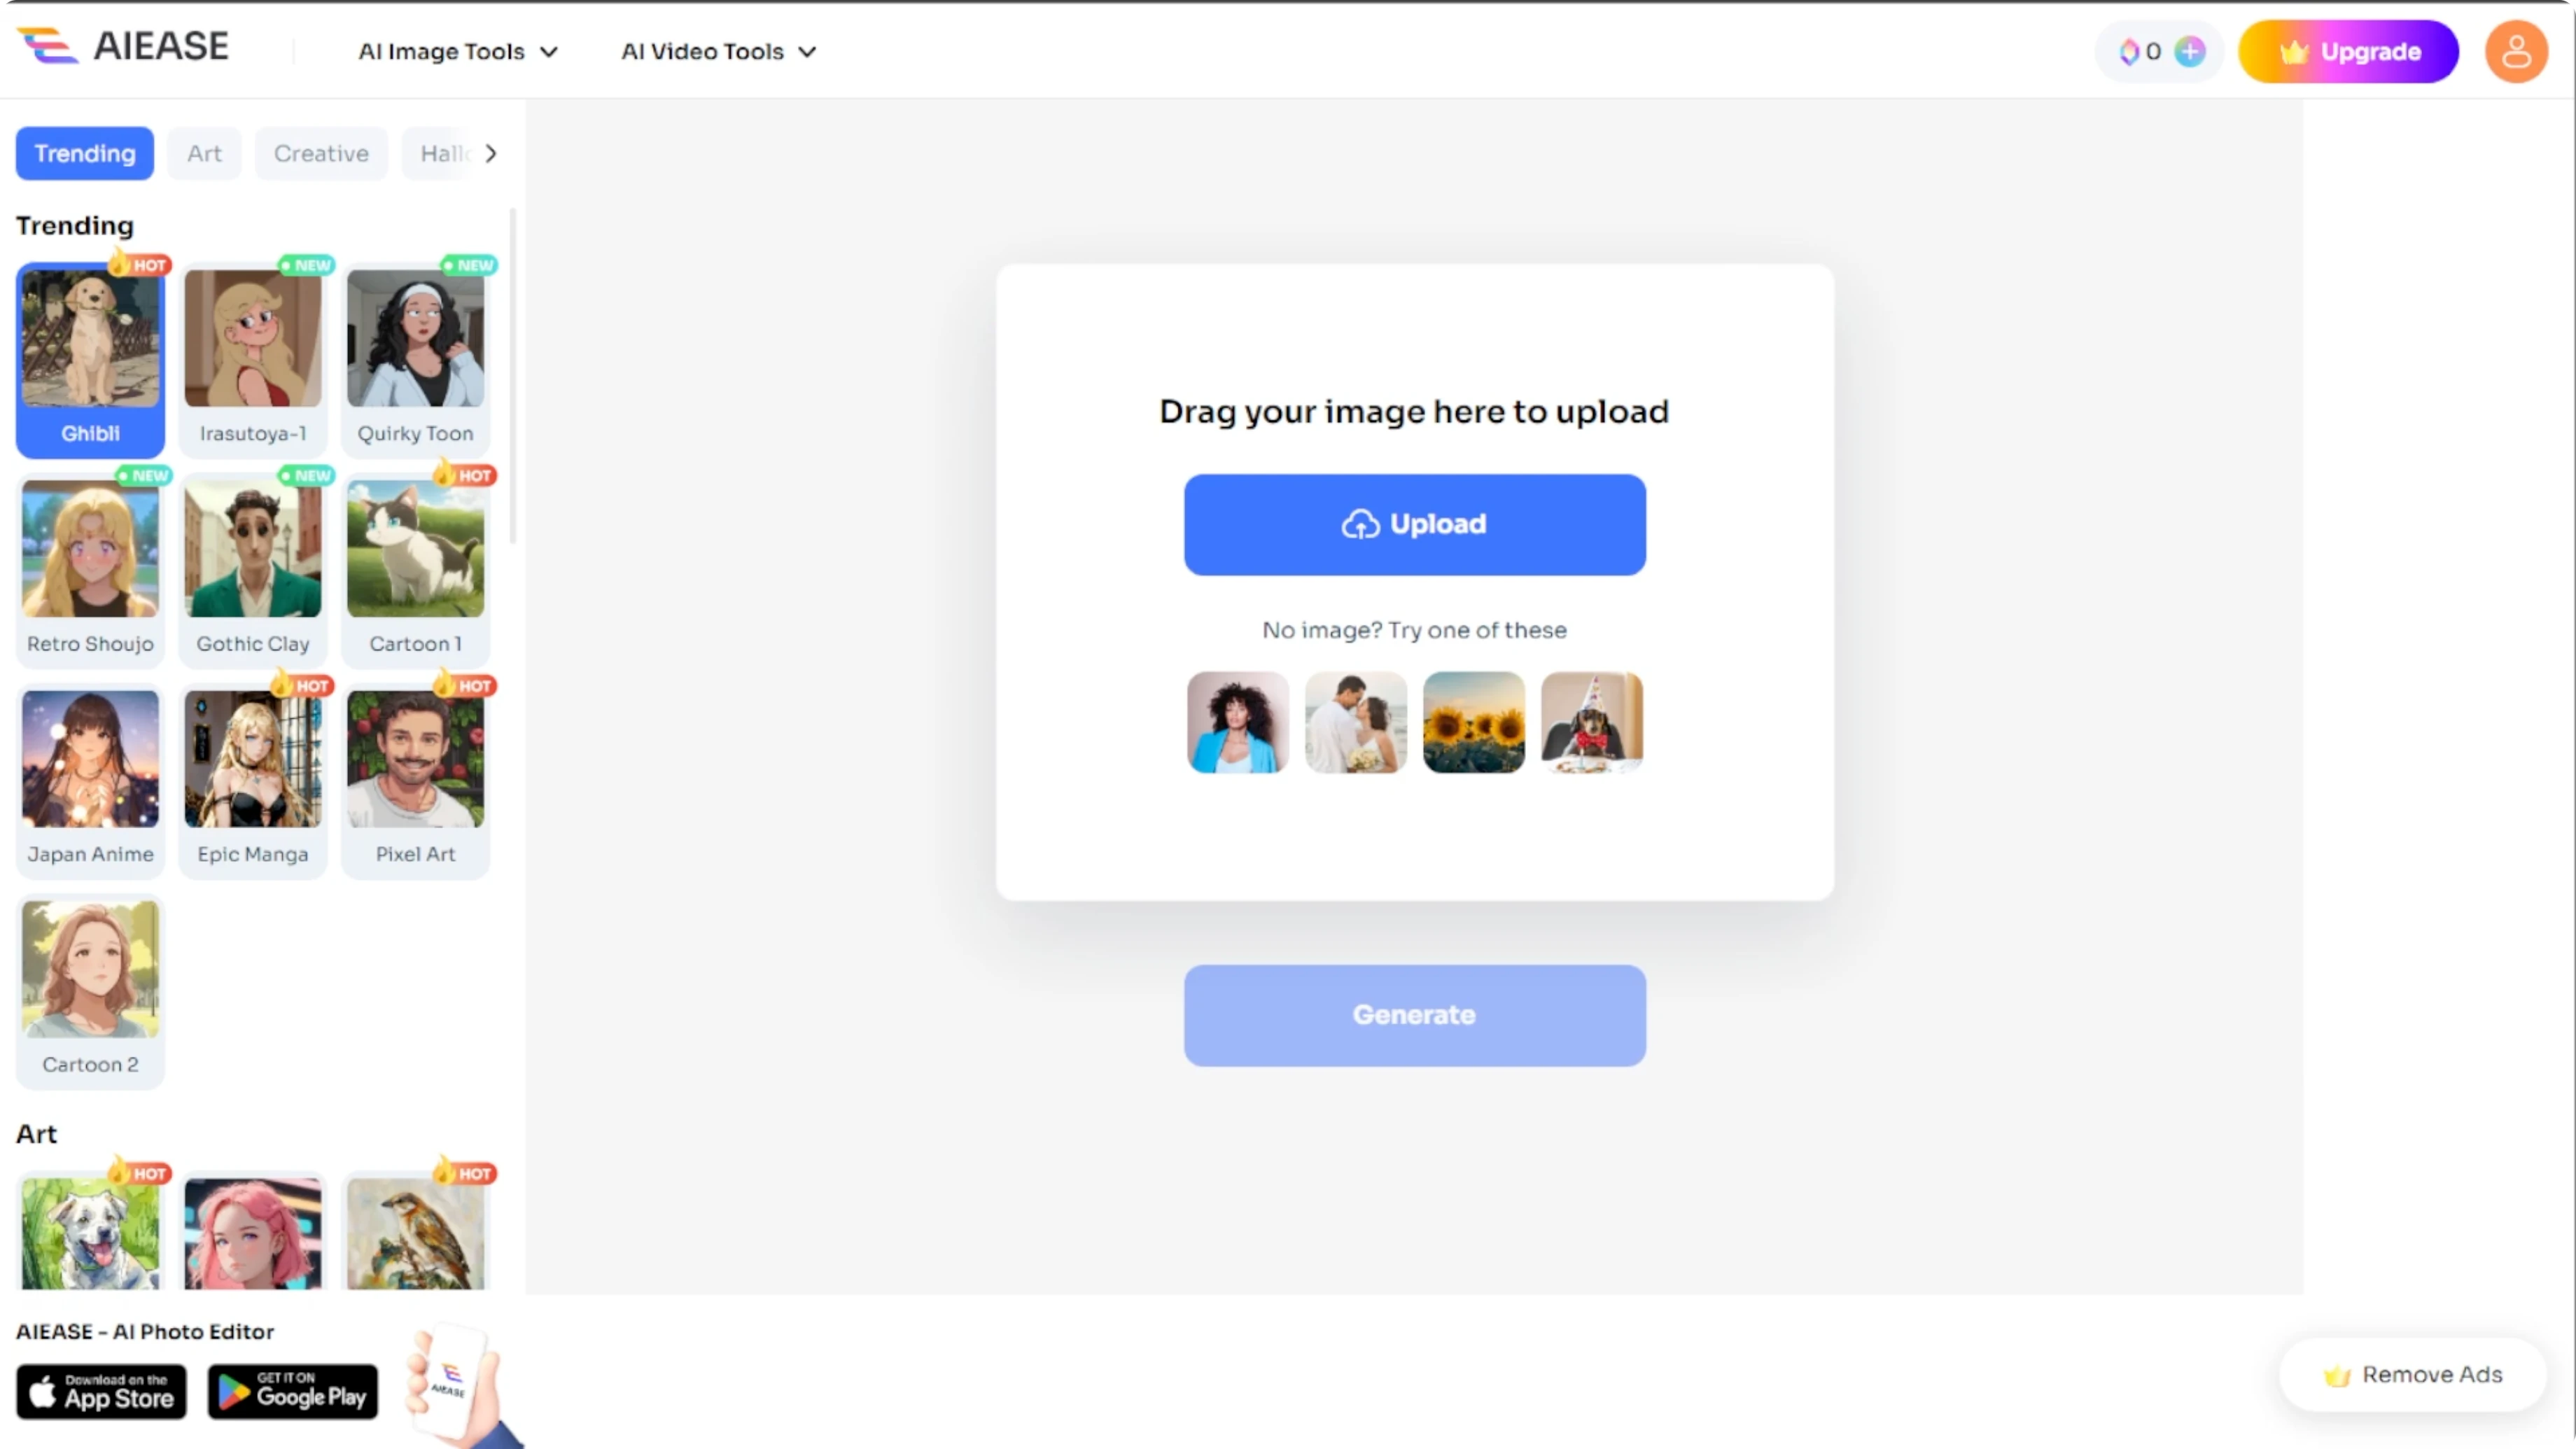Open the App Store download badge
Screen dimensions: 2576x1449
pyautogui.click(x=101, y=1391)
